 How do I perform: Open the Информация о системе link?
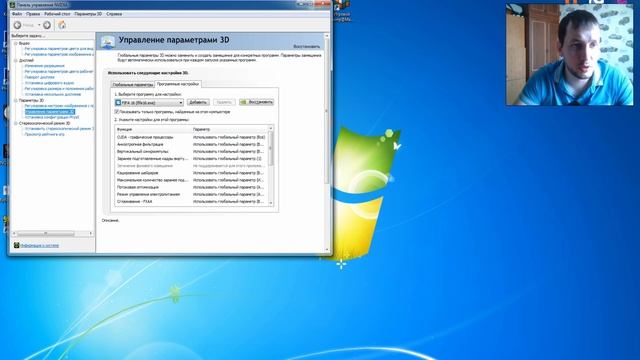pos(40,246)
